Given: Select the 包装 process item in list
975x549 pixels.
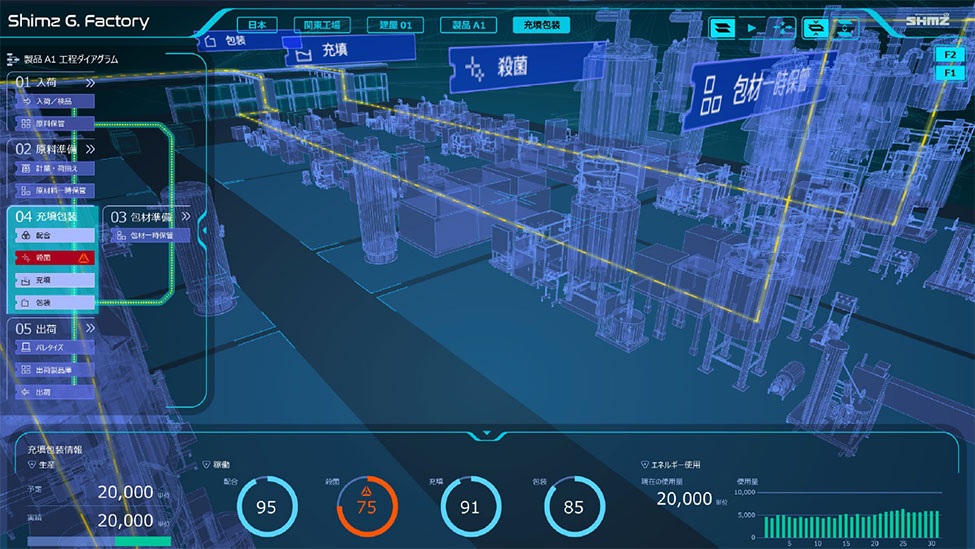Looking at the screenshot, I should 55,303.
